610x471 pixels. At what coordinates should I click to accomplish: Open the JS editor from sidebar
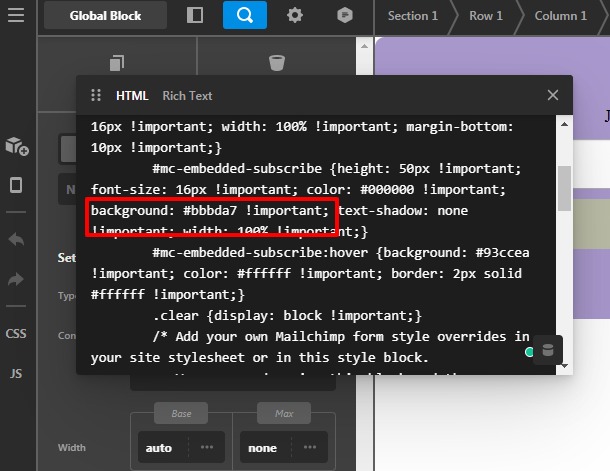[16, 373]
